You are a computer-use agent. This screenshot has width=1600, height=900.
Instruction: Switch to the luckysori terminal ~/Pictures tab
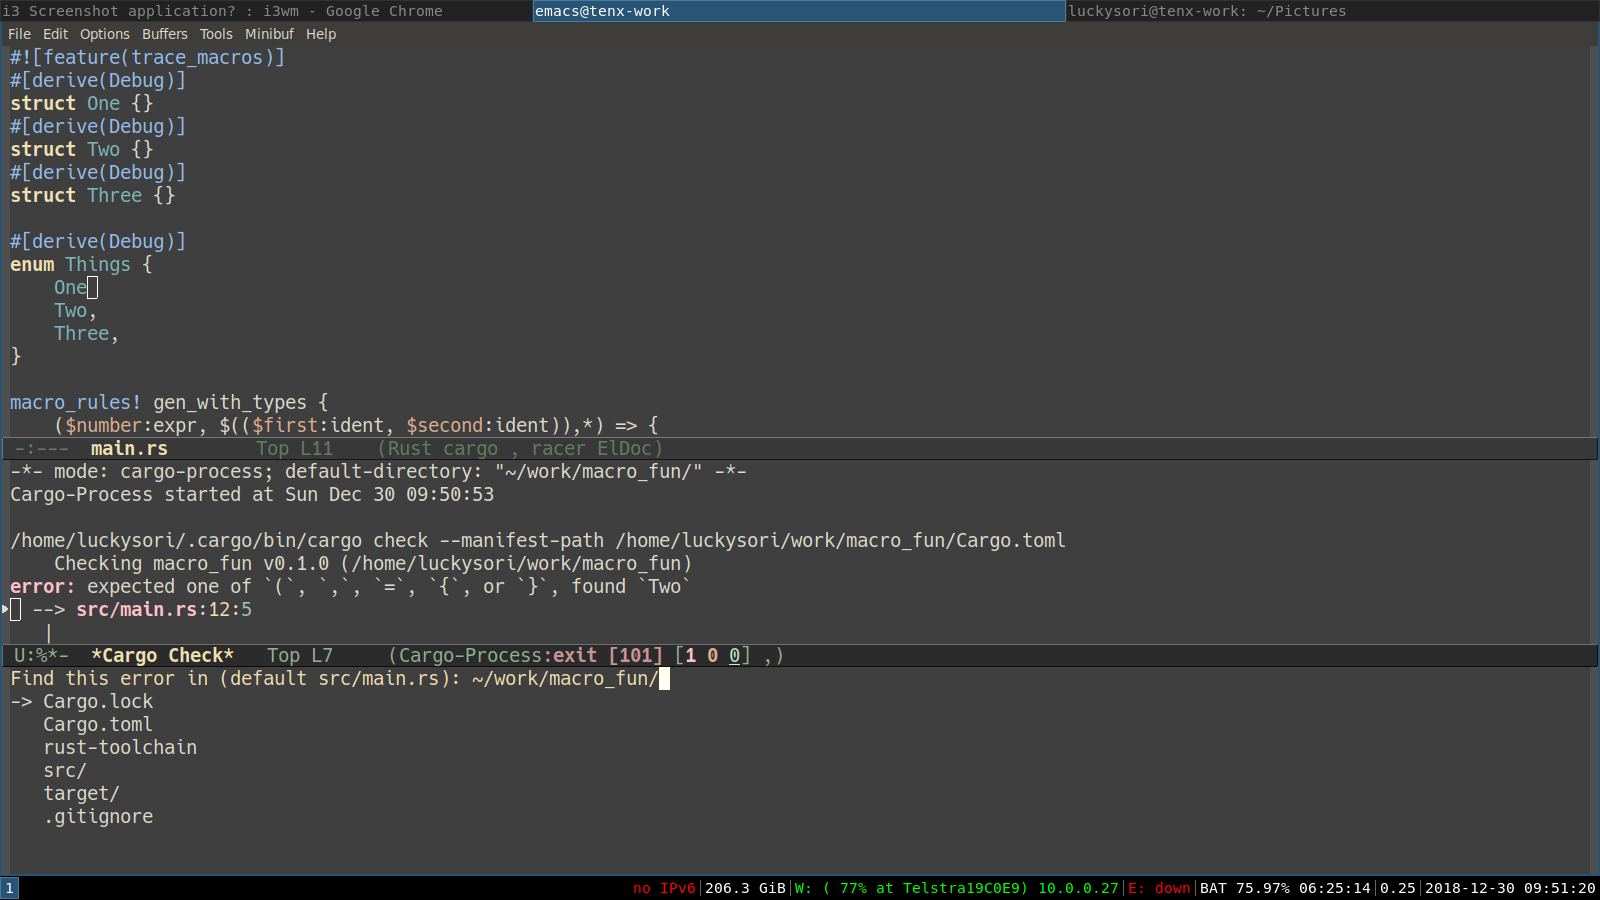point(1333,11)
